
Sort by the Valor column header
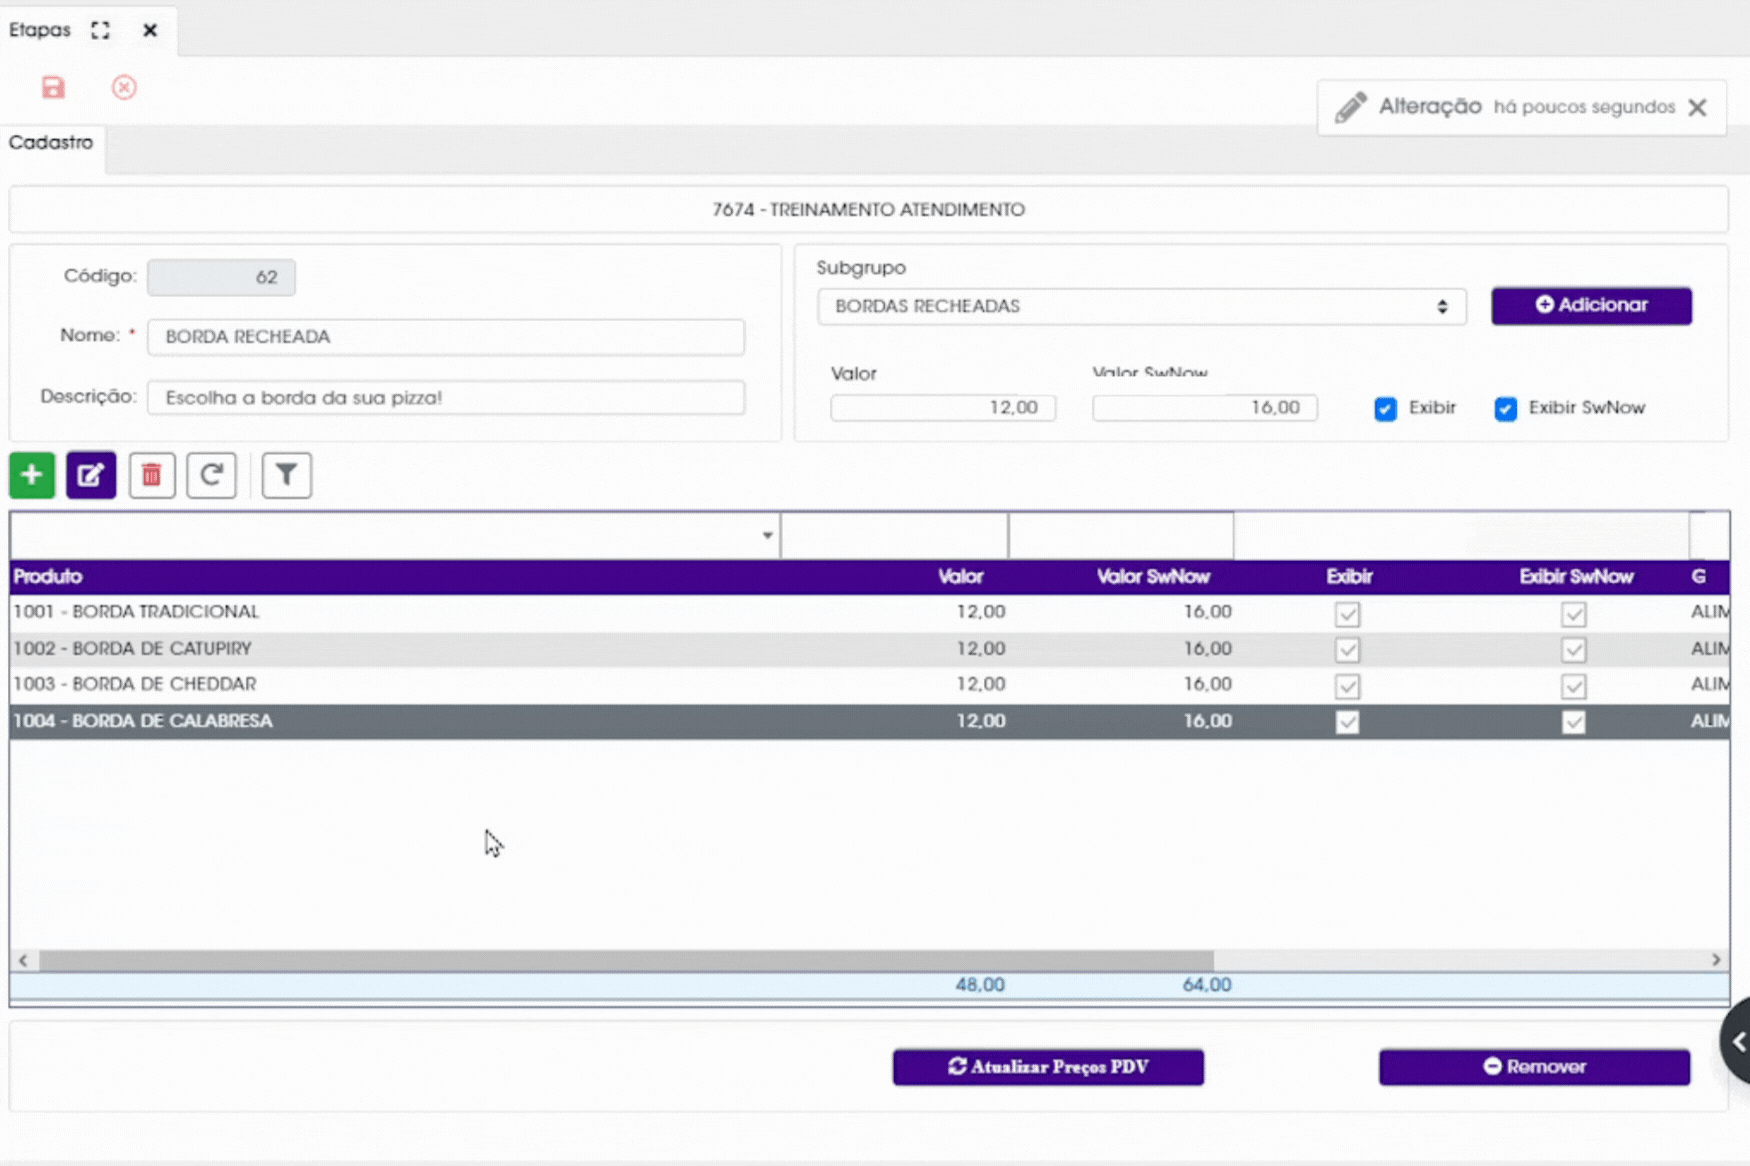(x=961, y=577)
